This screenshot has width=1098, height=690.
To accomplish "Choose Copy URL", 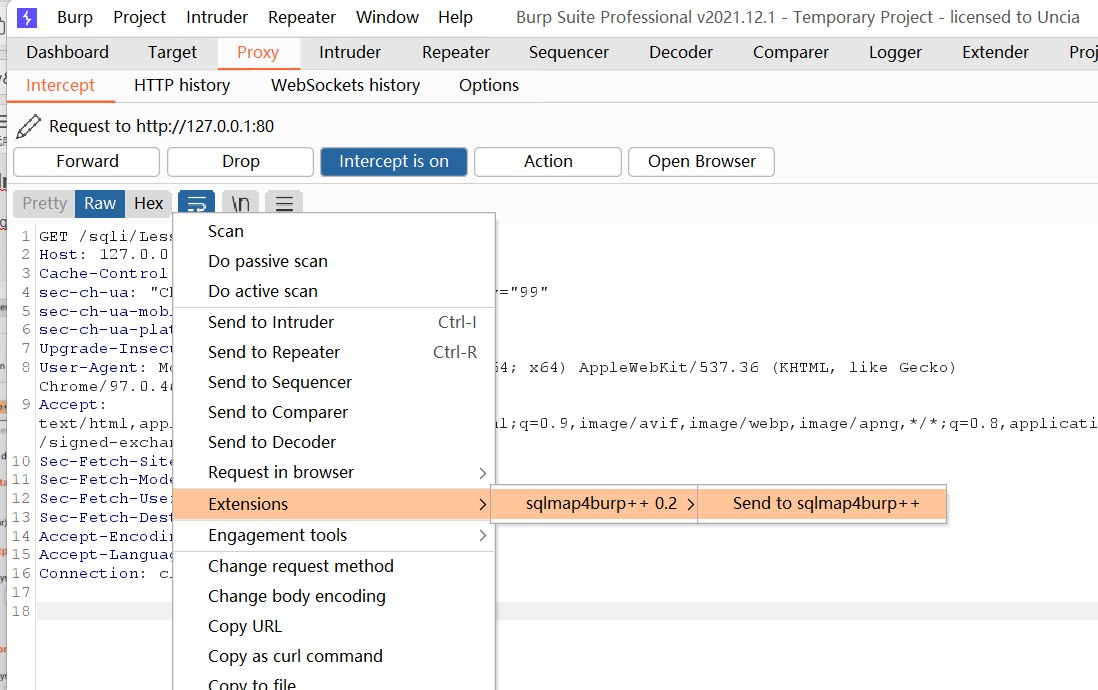I will click(x=334, y=627).
